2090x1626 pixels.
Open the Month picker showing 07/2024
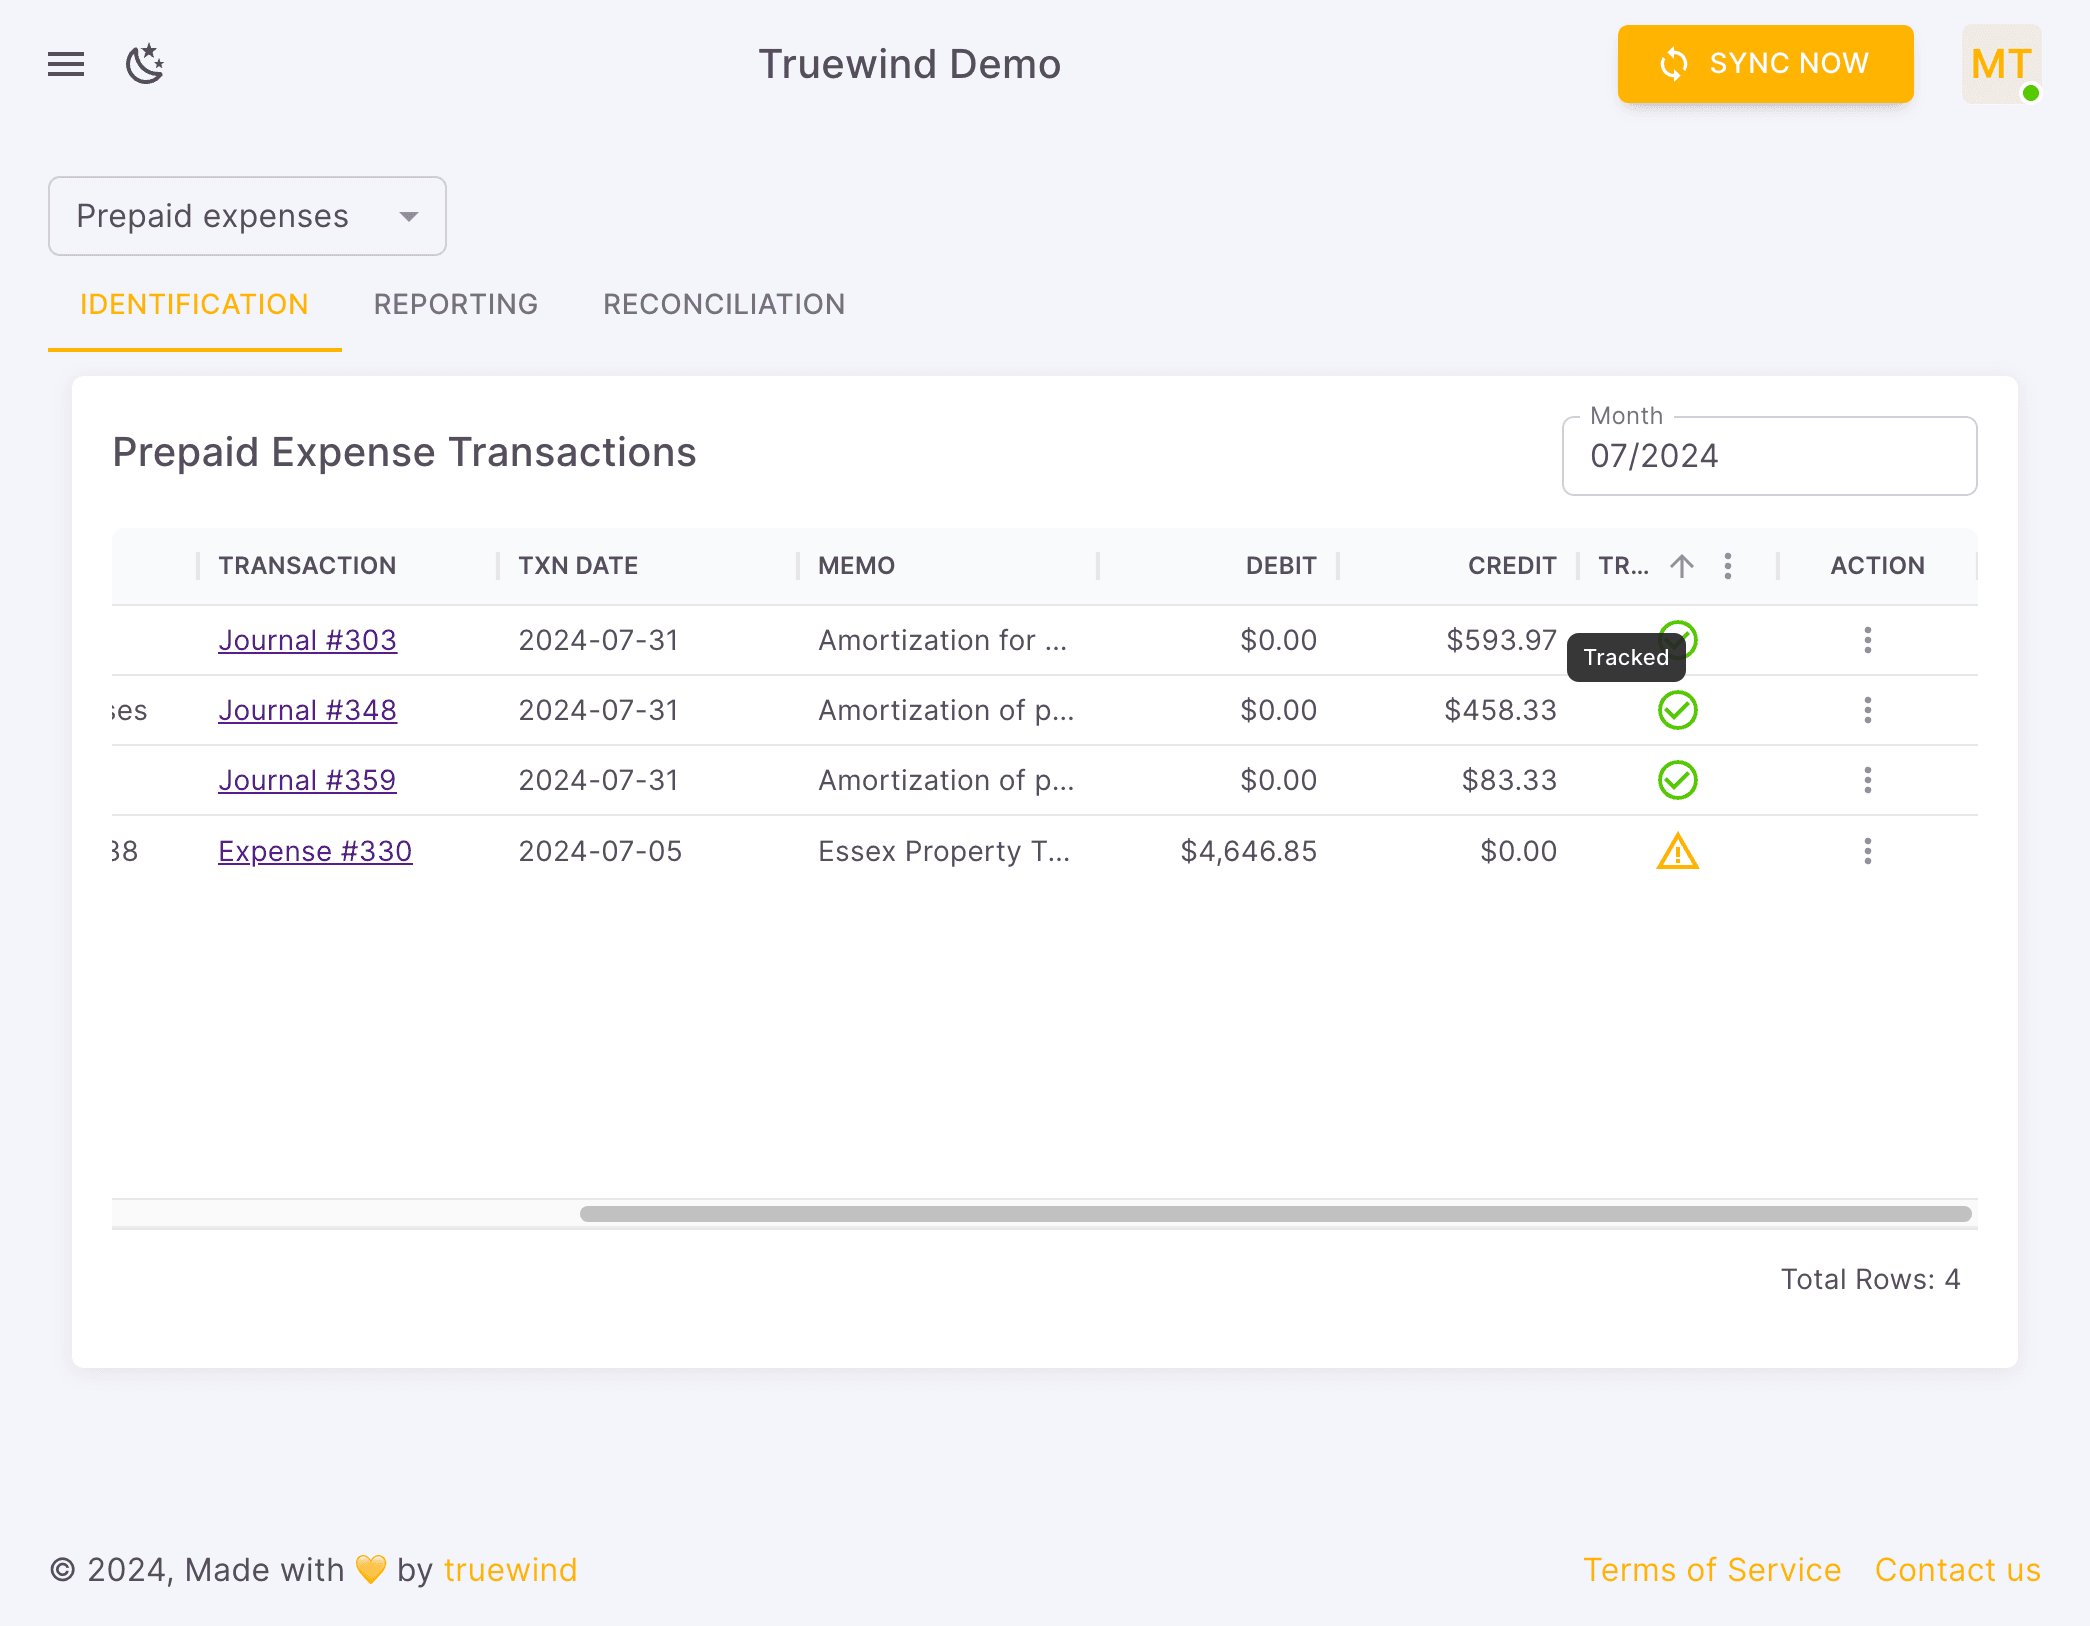click(x=1769, y=456)
